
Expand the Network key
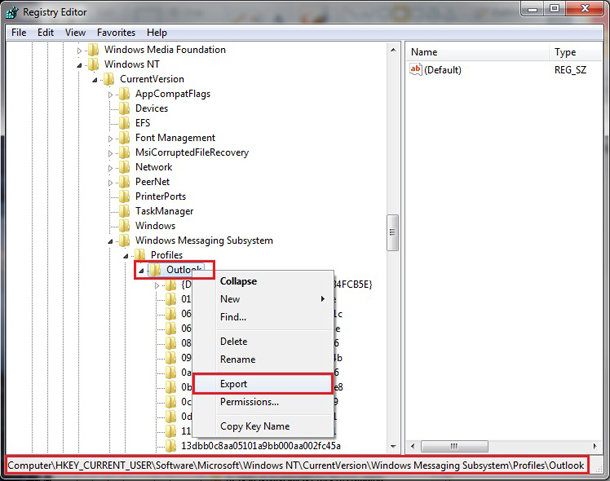click(x=110, y=168)
